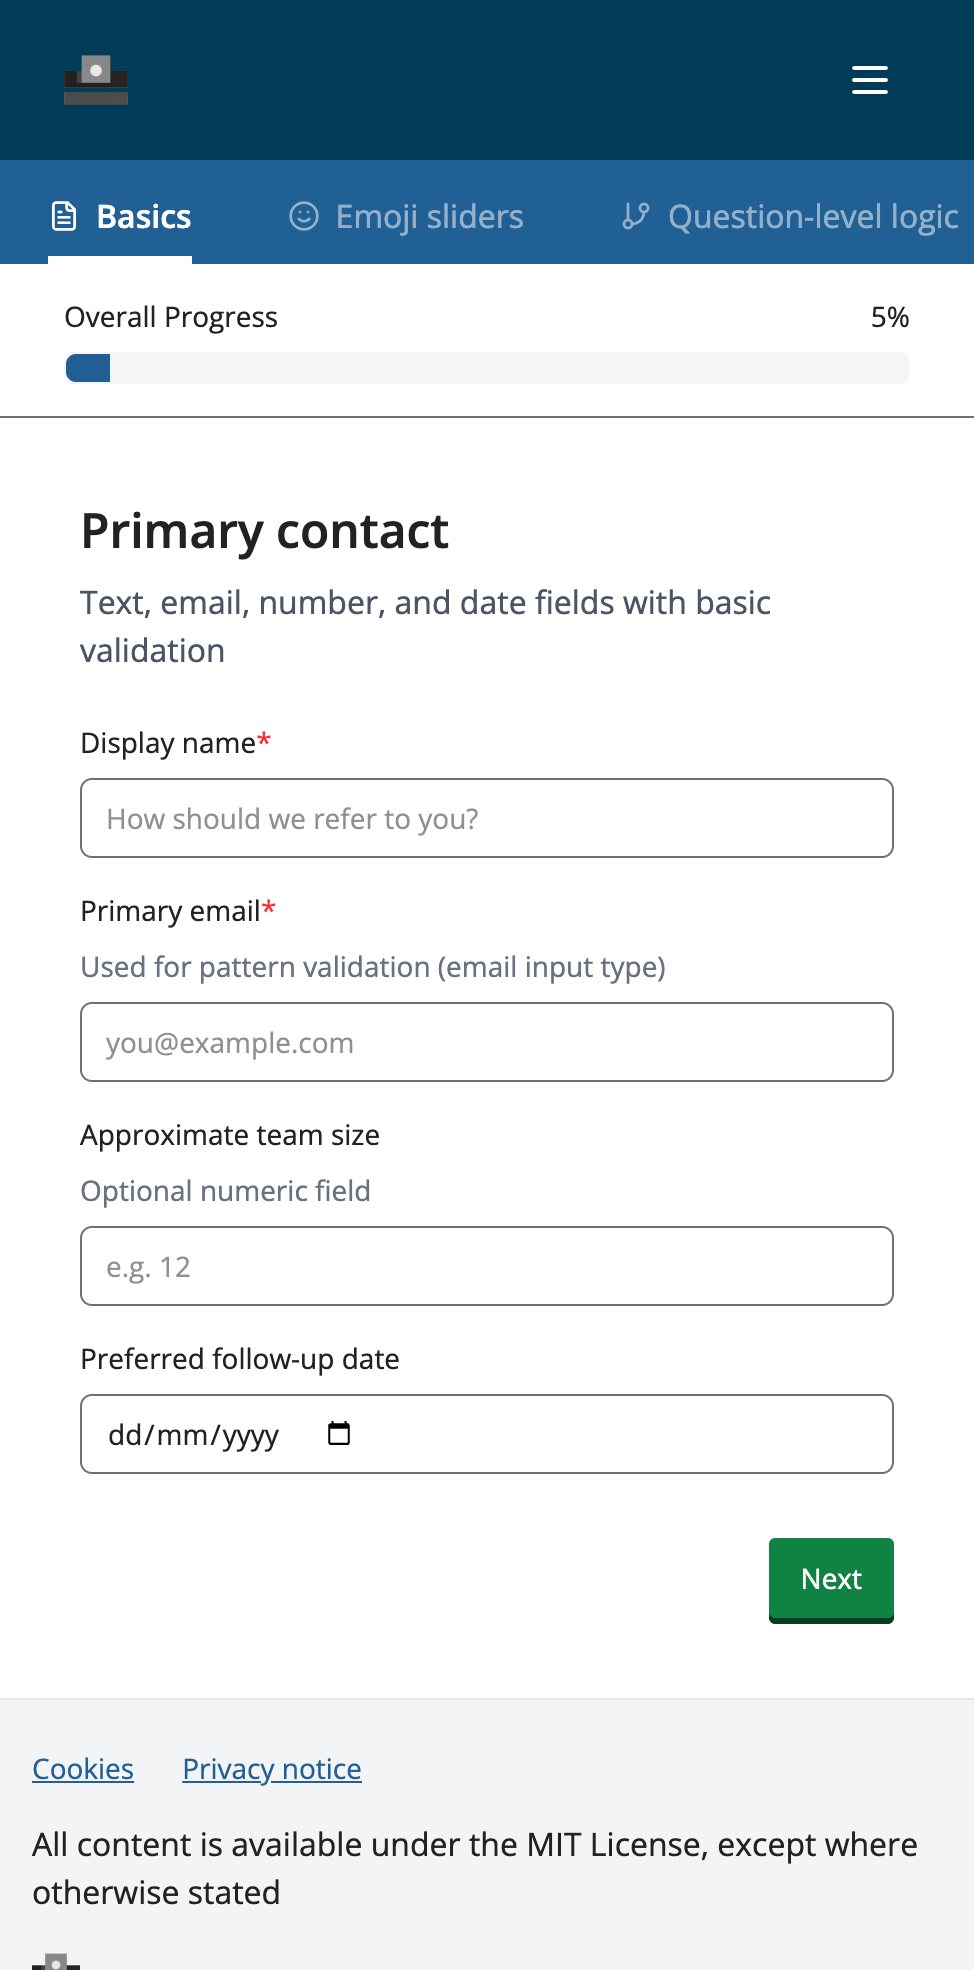Screen dimensions: 974x1970
Task: Click the 5% progress percentage label
Action: [889, 317]
